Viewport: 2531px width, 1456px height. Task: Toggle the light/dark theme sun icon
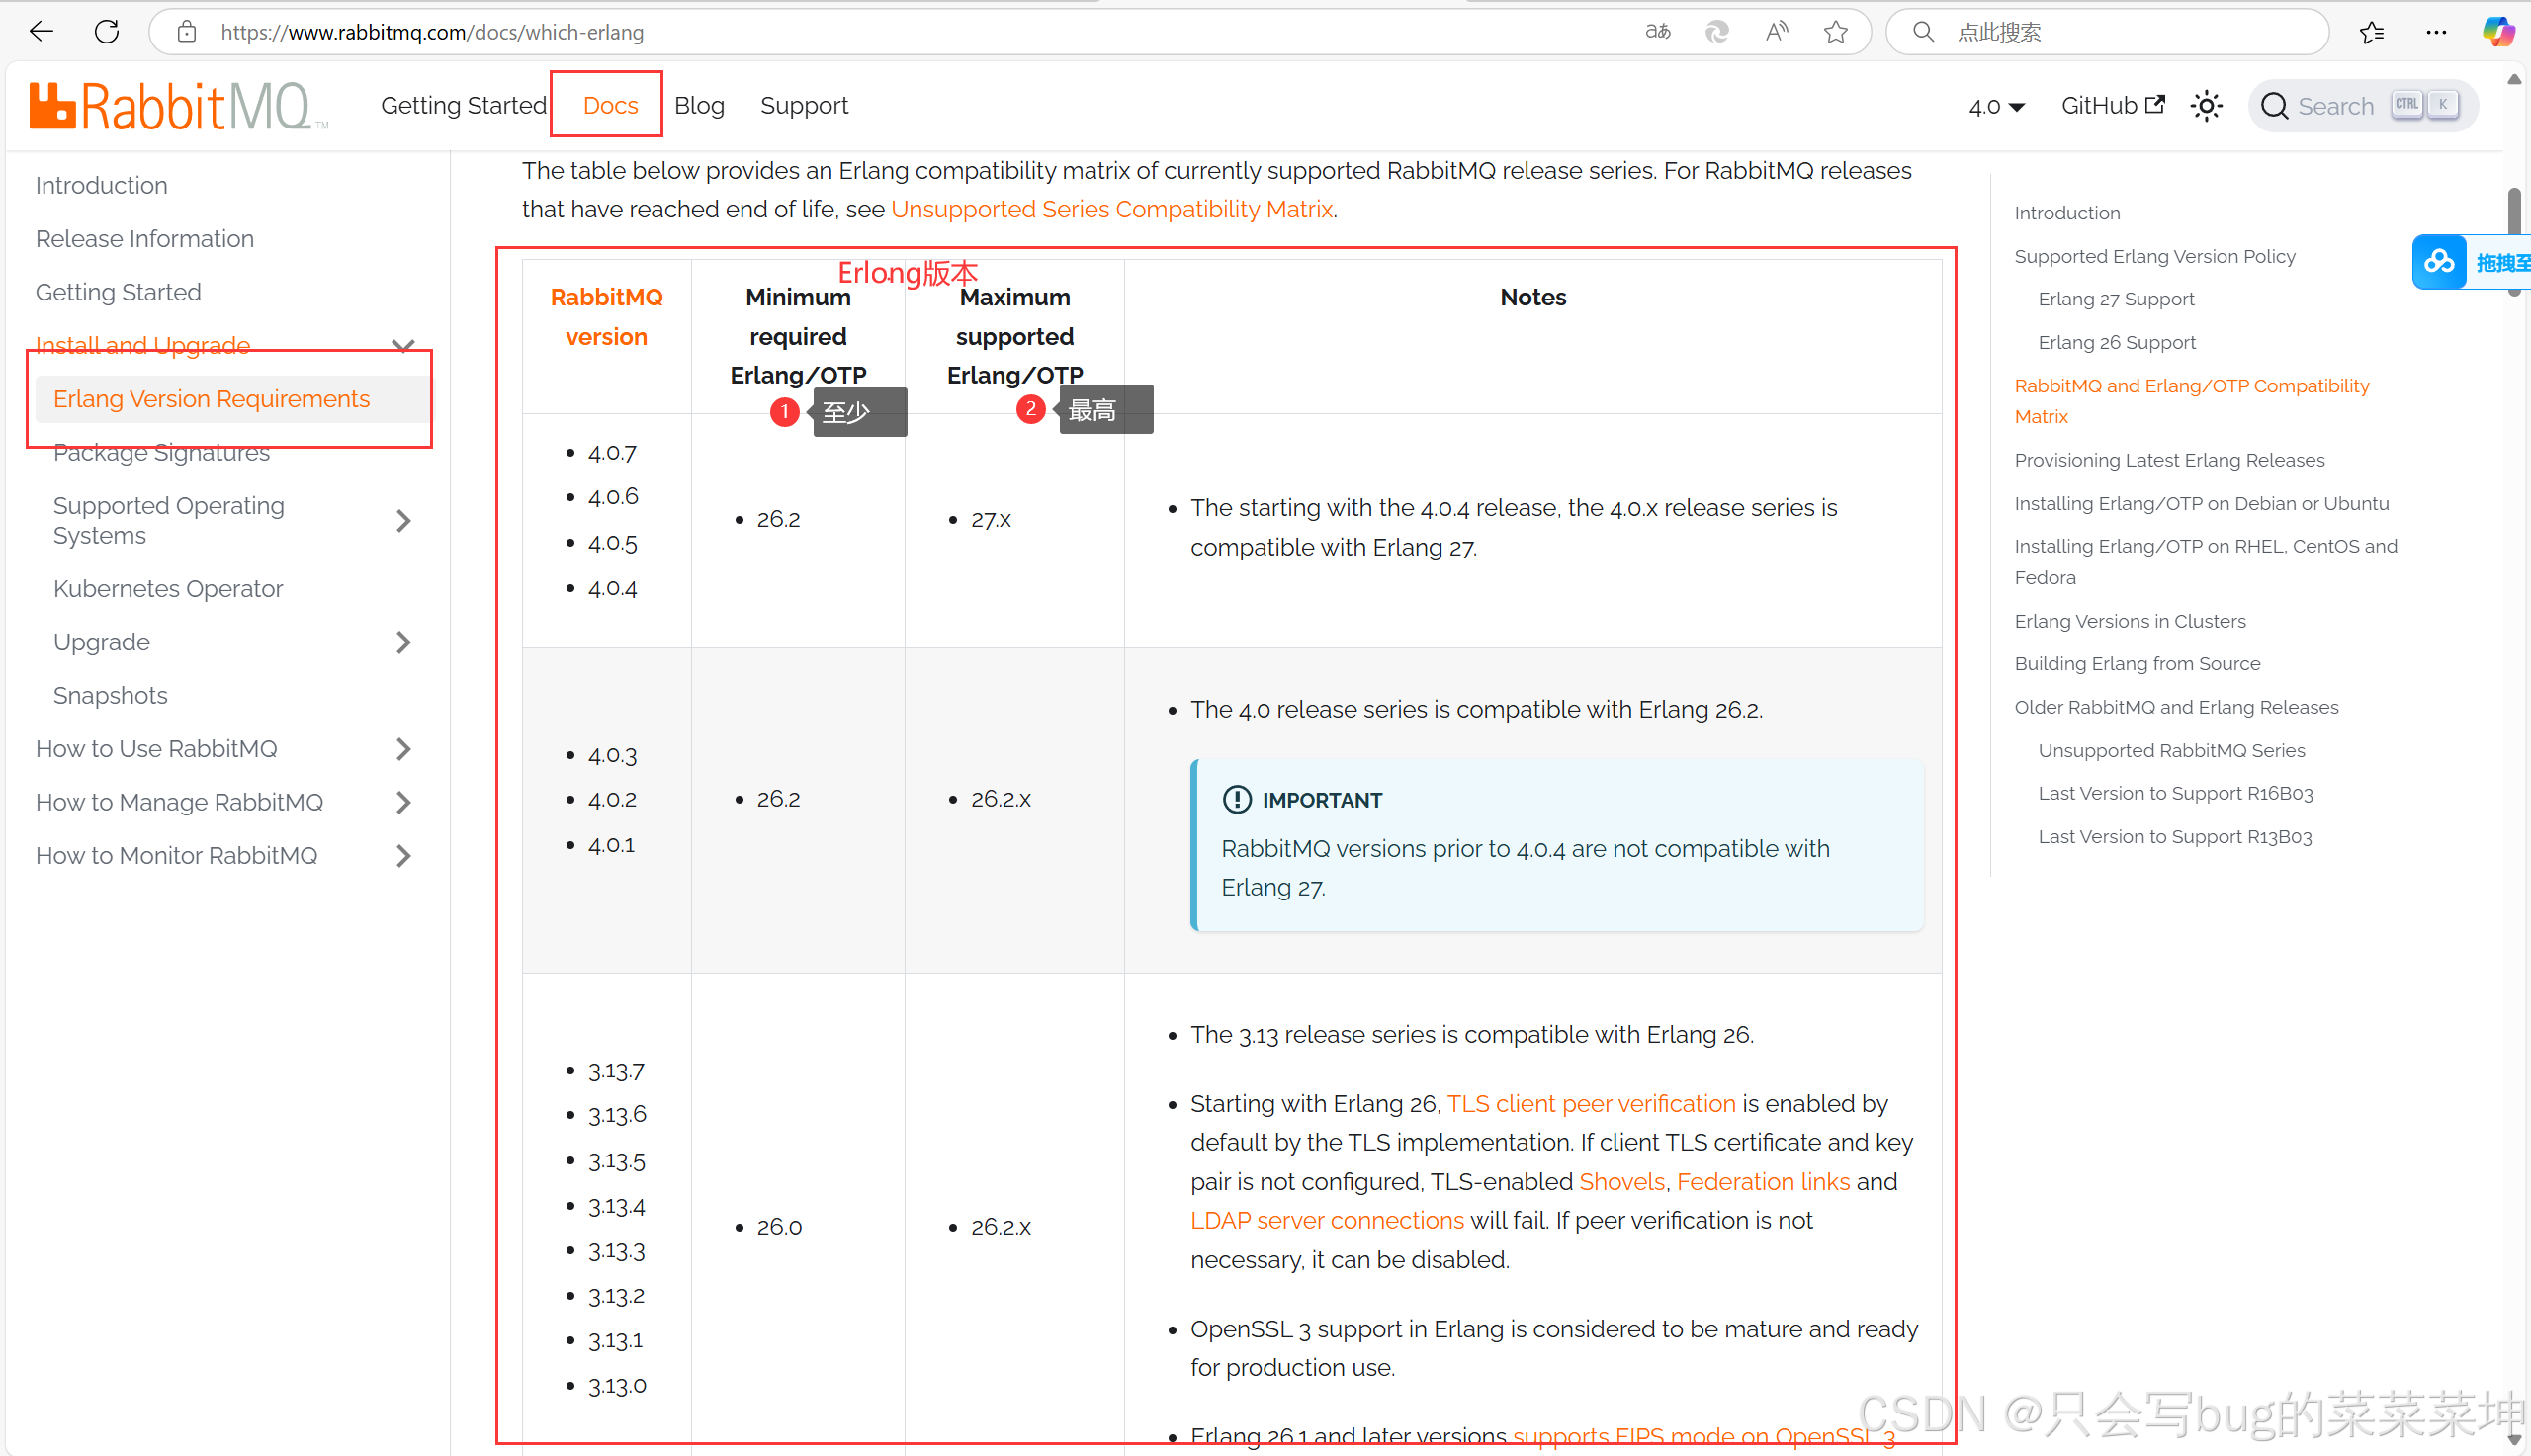tap(2206, 106)
